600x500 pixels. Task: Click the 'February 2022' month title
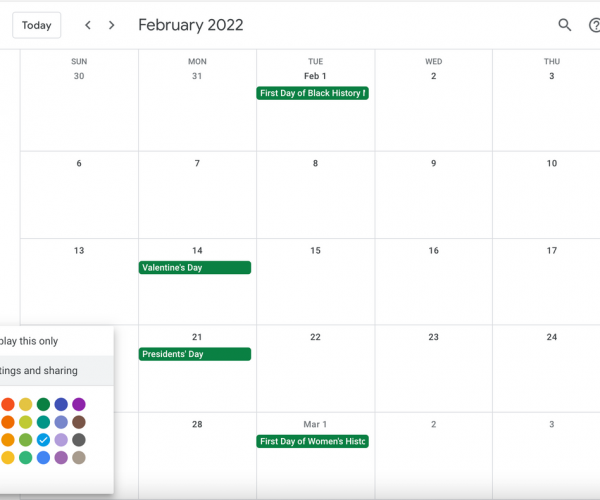click(191, 25)
